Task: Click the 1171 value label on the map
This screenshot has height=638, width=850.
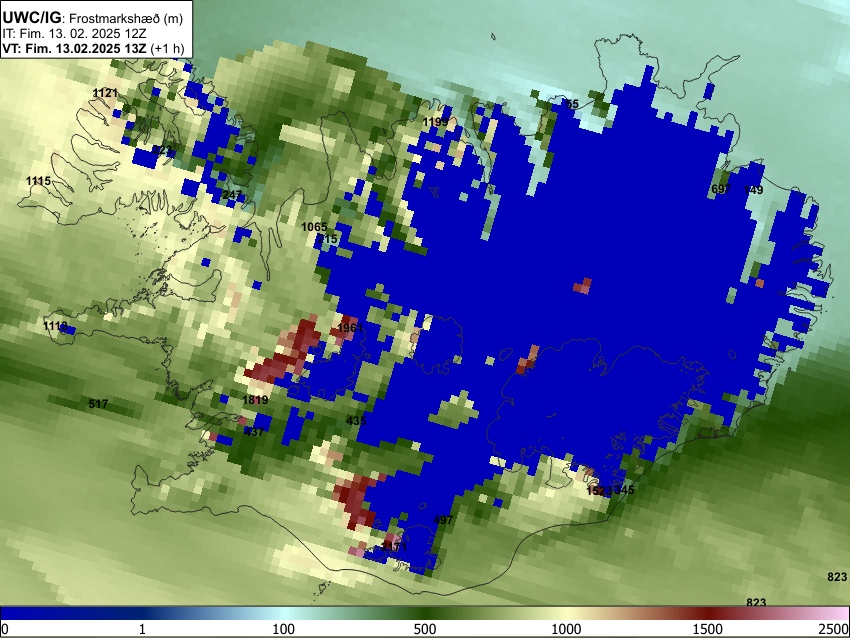Action: coord(394,547)
